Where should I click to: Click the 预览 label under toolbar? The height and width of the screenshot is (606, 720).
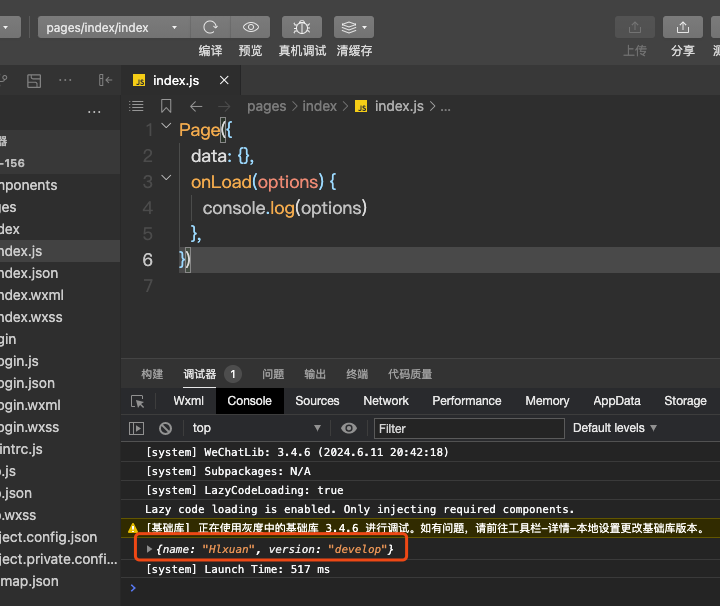pyautogui.click(x=250, y=50)
